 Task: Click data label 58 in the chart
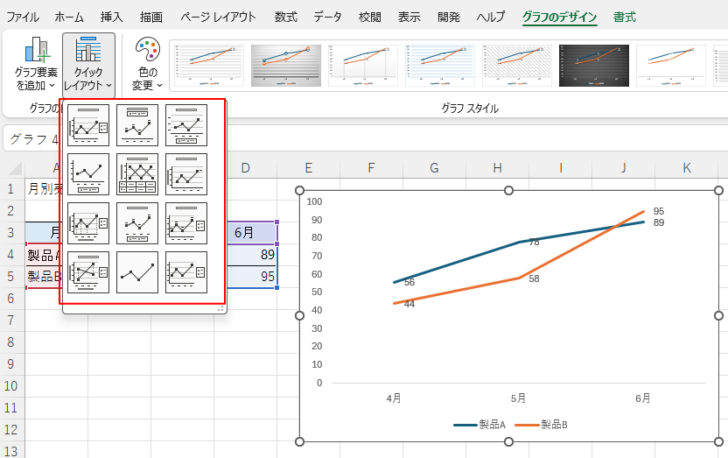click(534, 279)
